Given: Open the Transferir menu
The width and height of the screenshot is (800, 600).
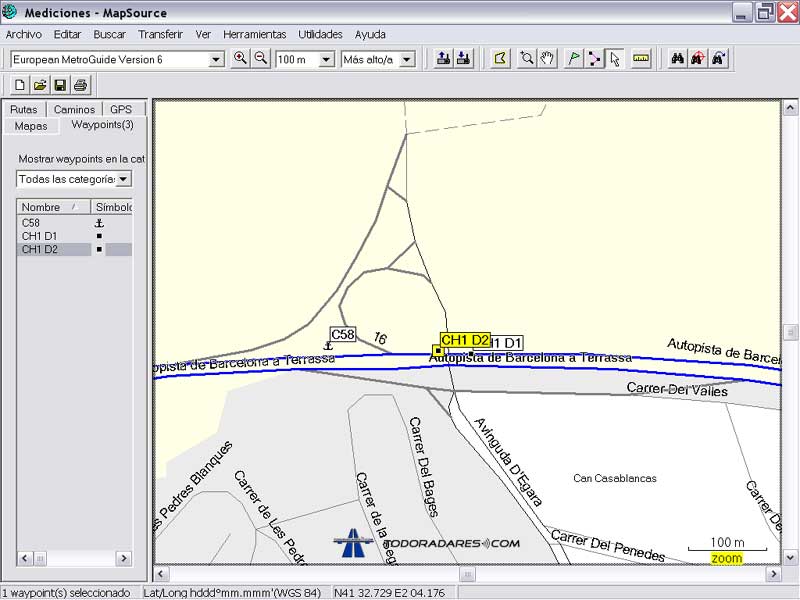Looking at the screenshot, I should (x=160, y=34).
